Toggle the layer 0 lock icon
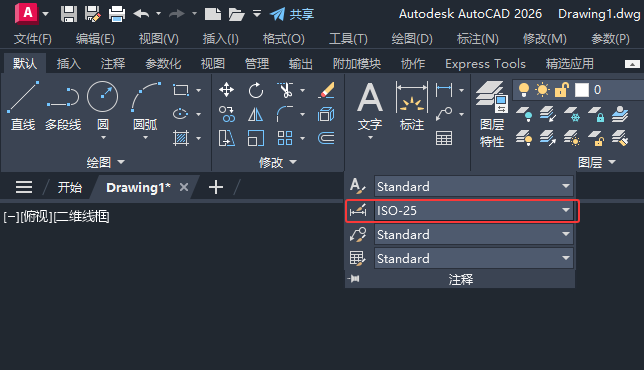The image size is (644, 370). 561,90
